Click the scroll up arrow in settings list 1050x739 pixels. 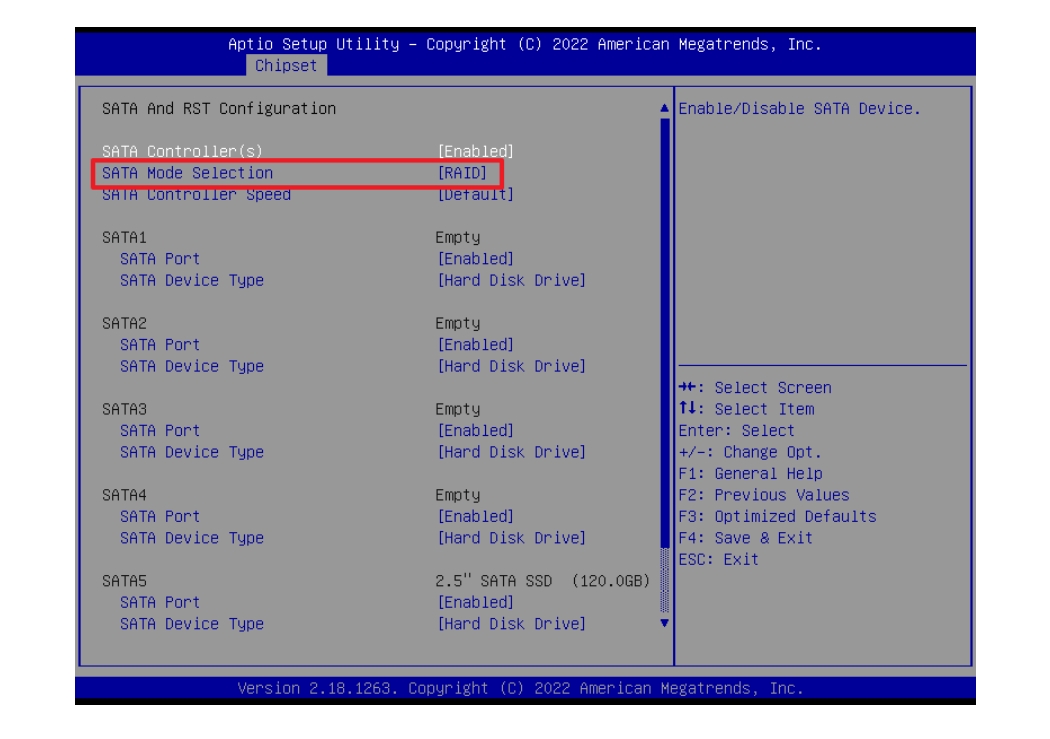point(662,108)
